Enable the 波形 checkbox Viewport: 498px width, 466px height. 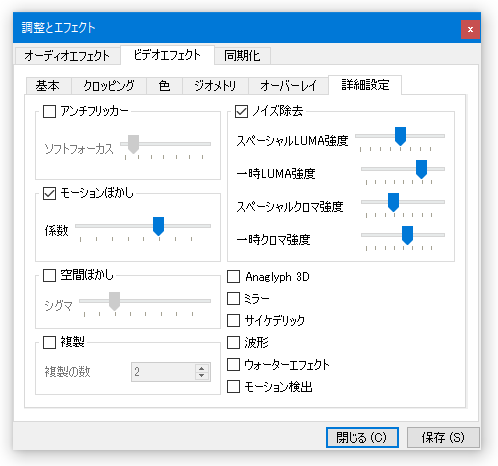pos(233,342)
